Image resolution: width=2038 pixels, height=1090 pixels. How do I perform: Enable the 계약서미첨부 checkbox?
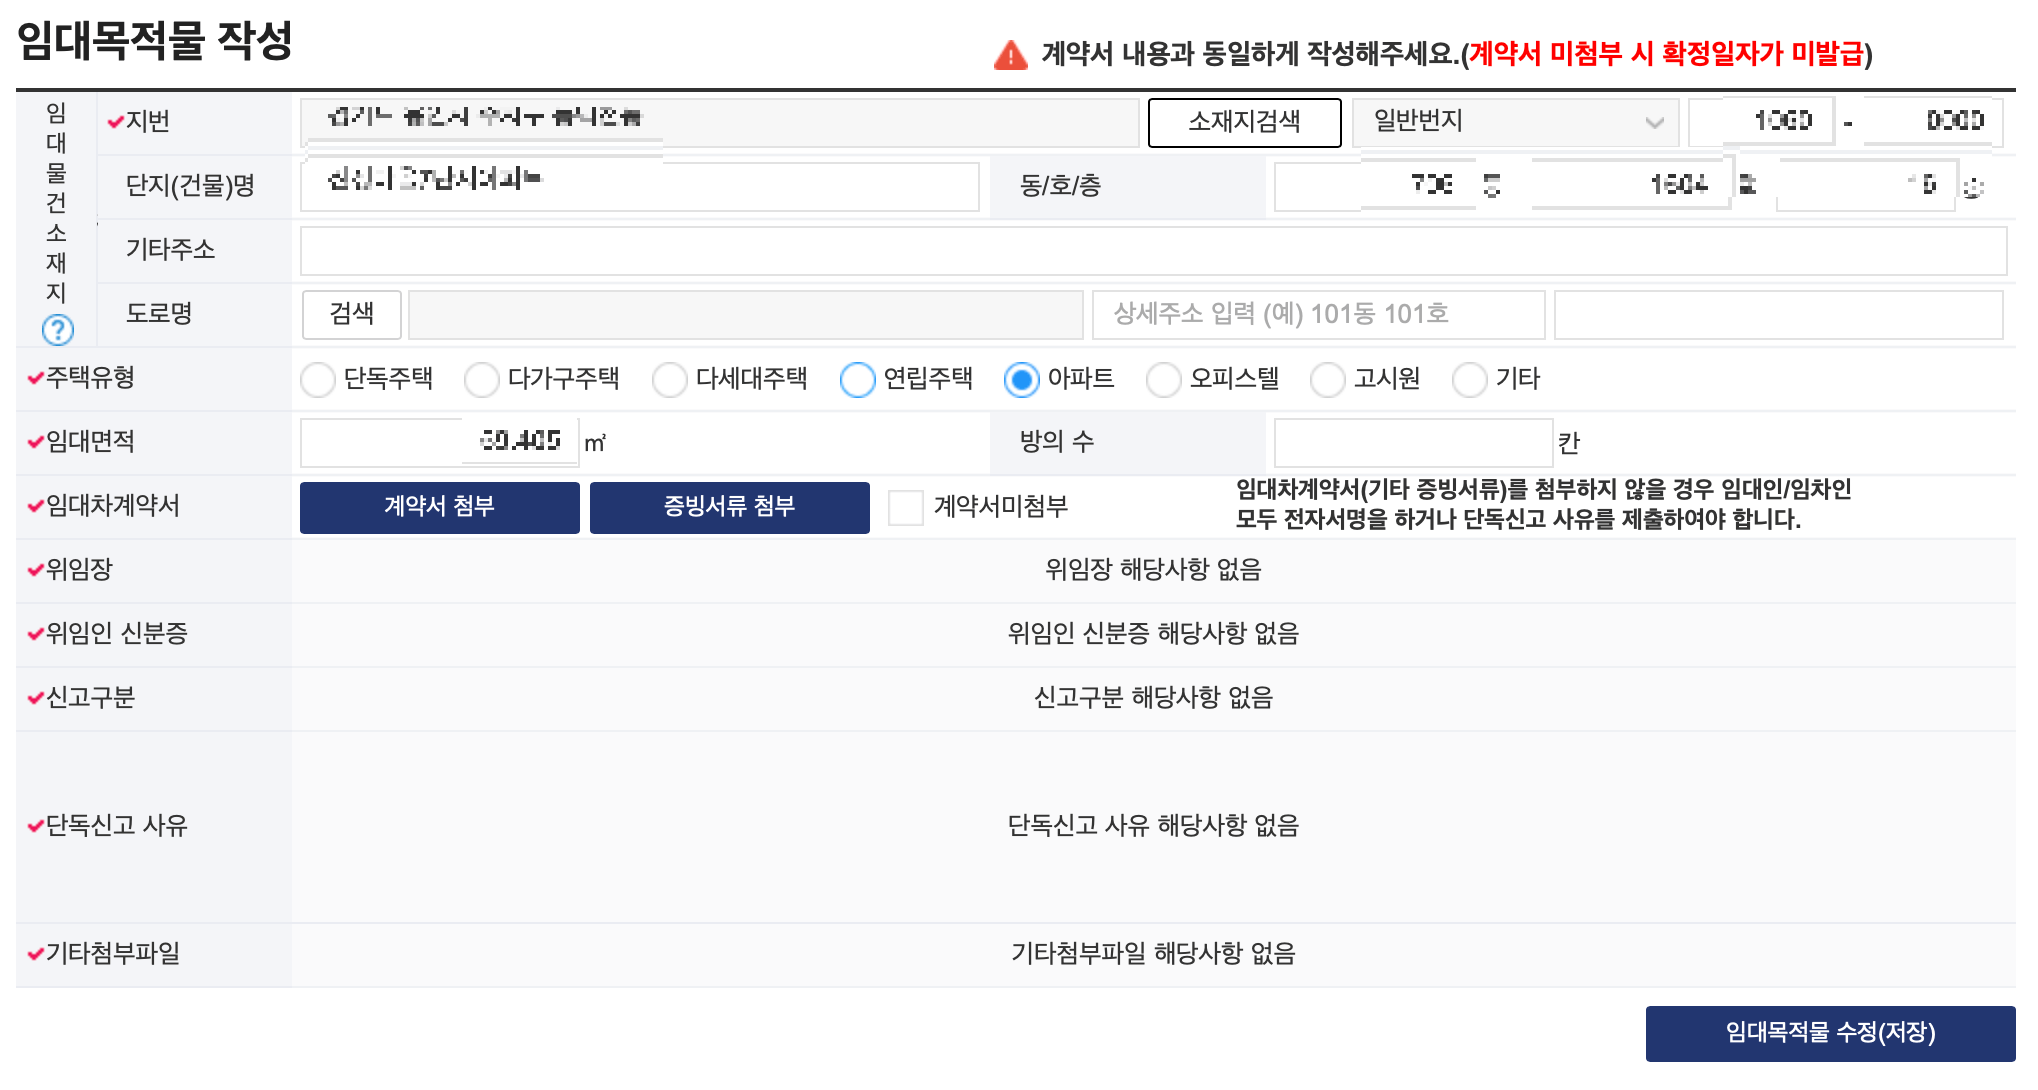point(908,508)
